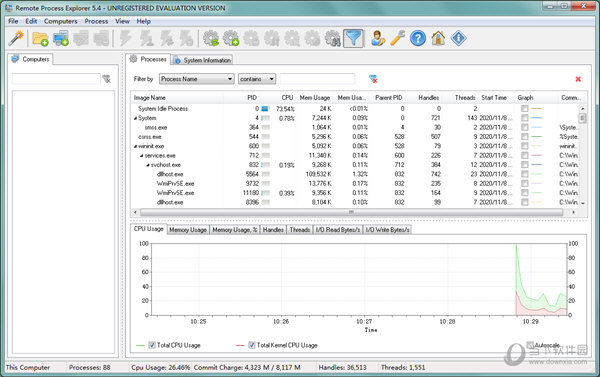This screenshot has height=377, width=600.
Task: Switch to the Threads graph tab
Action: (x=300, y=230)
